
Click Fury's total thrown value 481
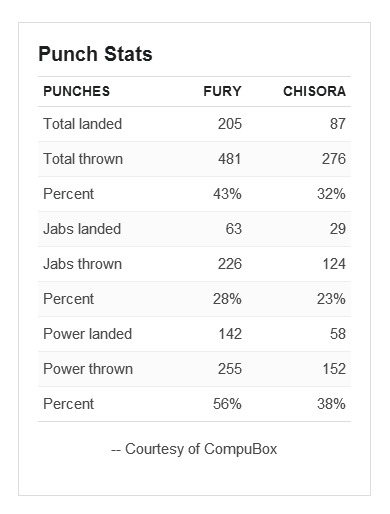click(x=230, y=159)
